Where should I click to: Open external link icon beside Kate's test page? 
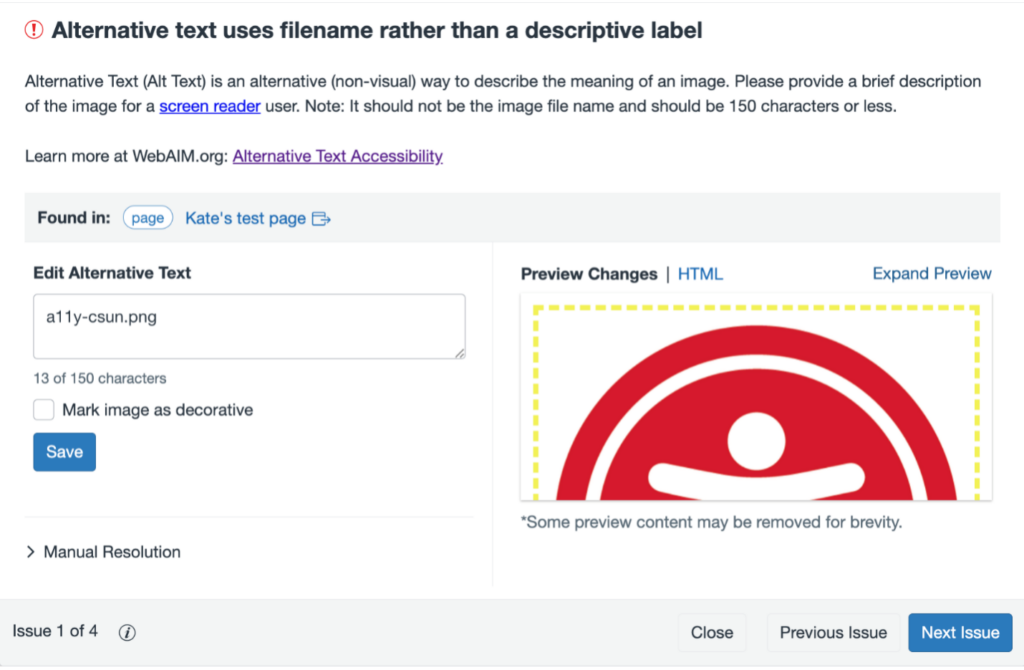coord(321,219)
